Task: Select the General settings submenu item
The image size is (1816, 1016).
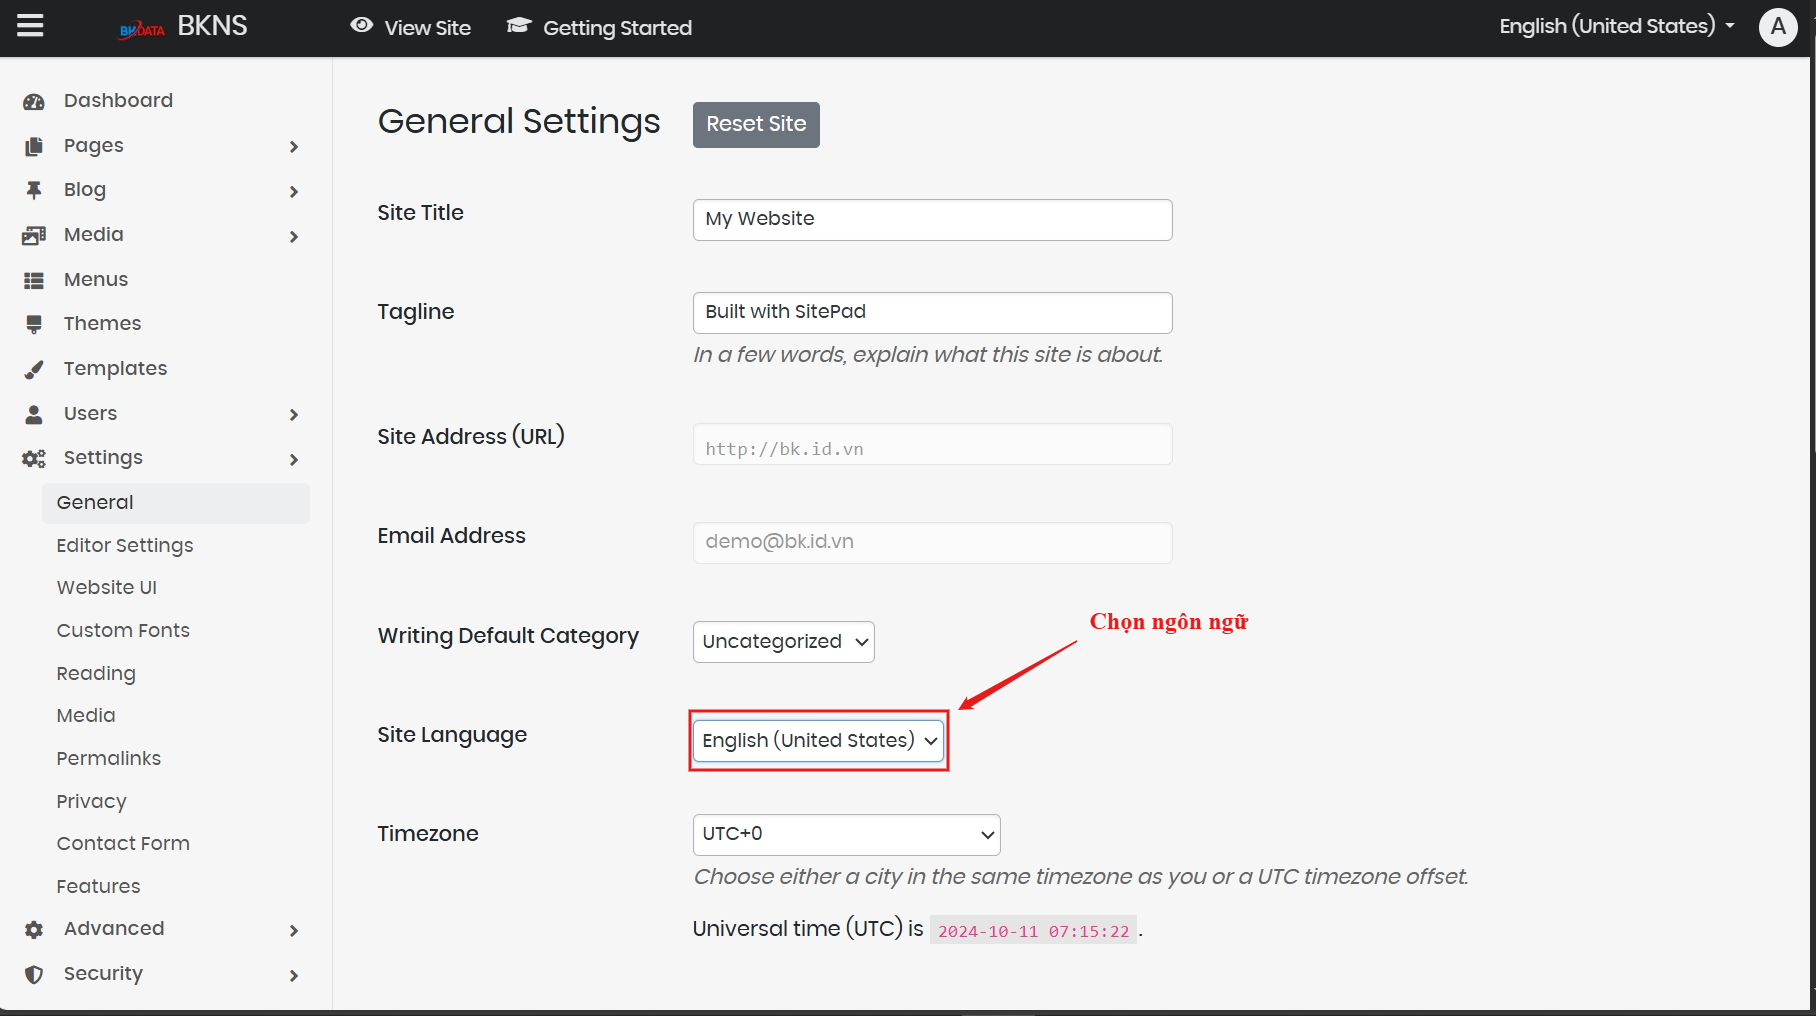Action: pos(176,503)
